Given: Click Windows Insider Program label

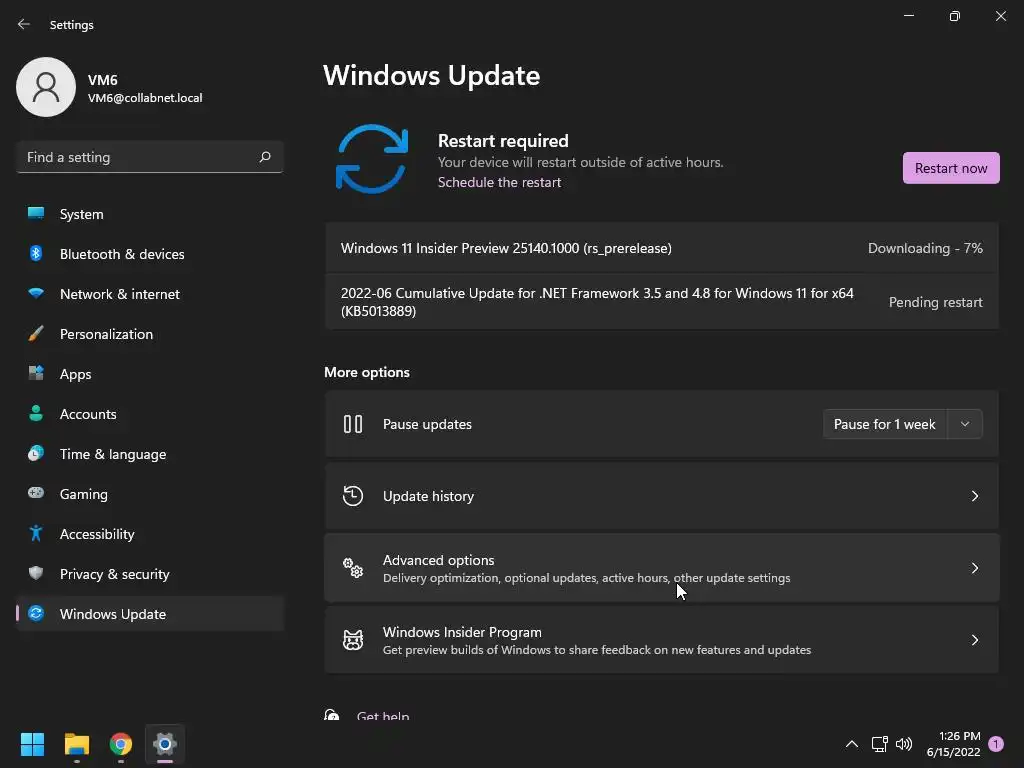Looking at the screenshot, I should 462,632.
